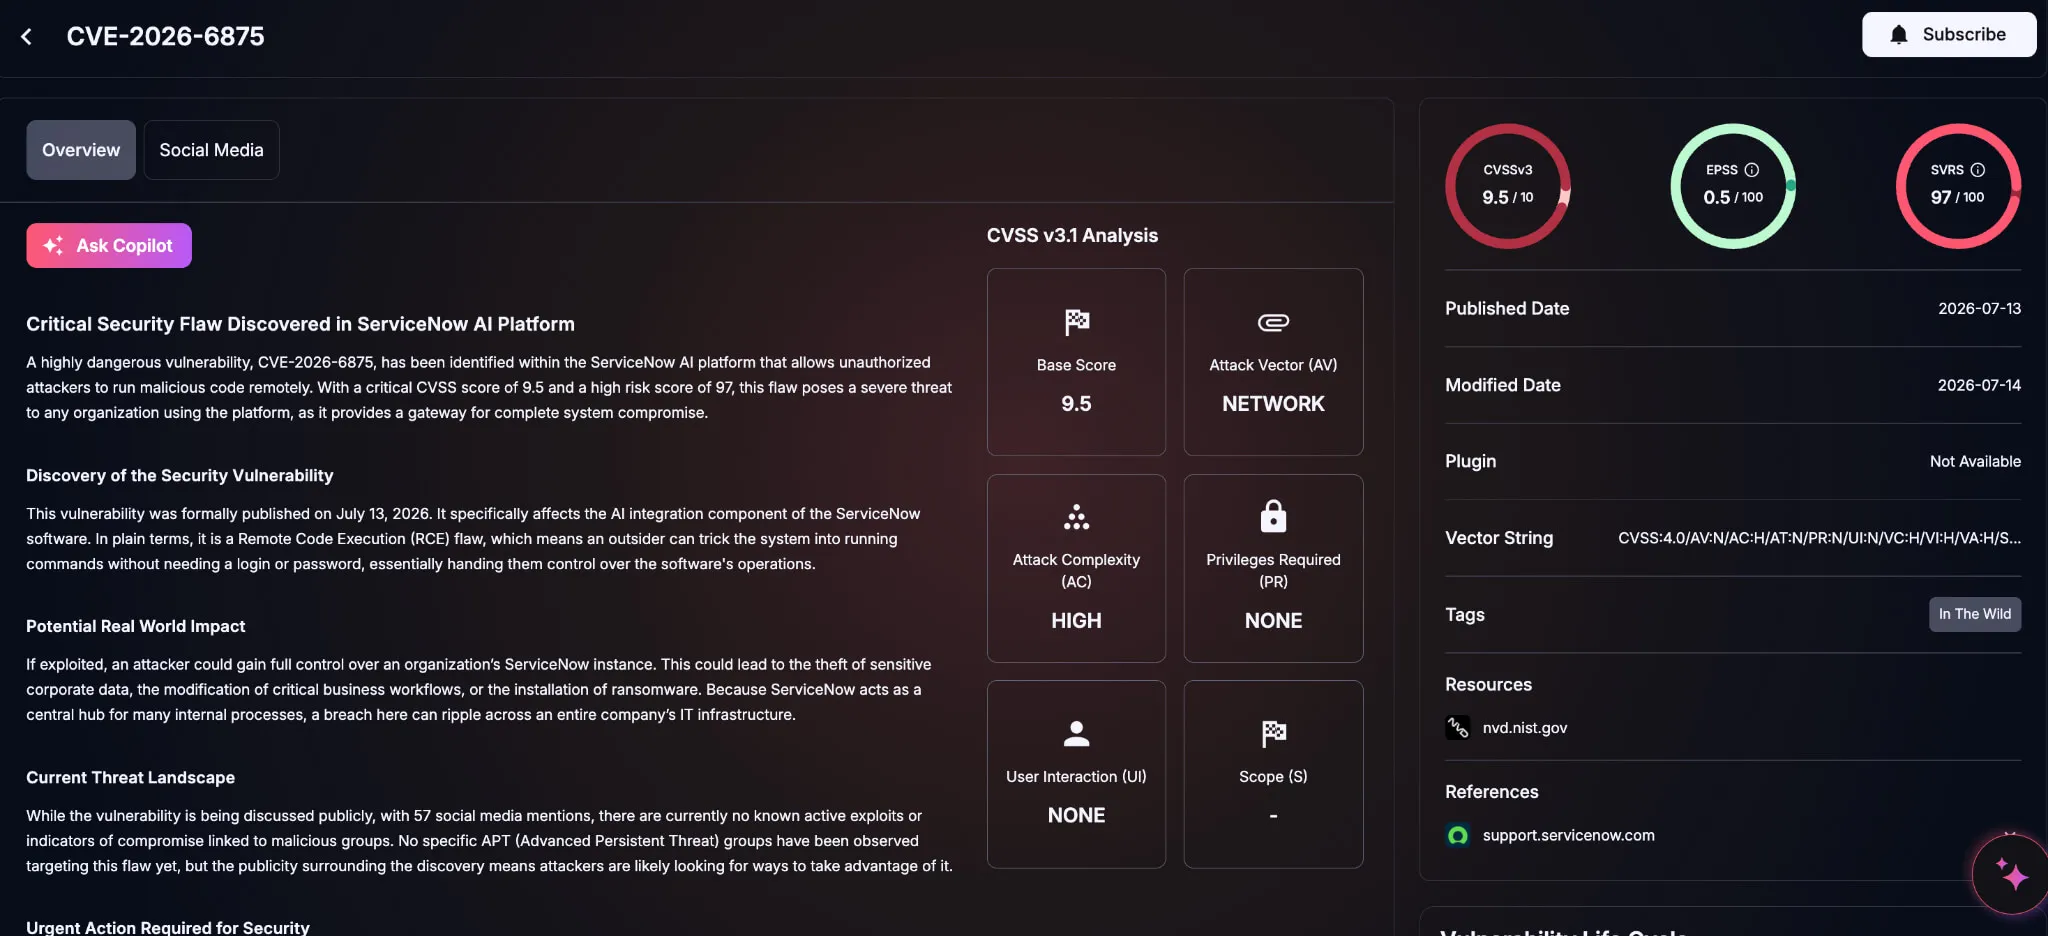Switch to the Social Media tab
The image size is (2048, 936).
pos(211,150)
